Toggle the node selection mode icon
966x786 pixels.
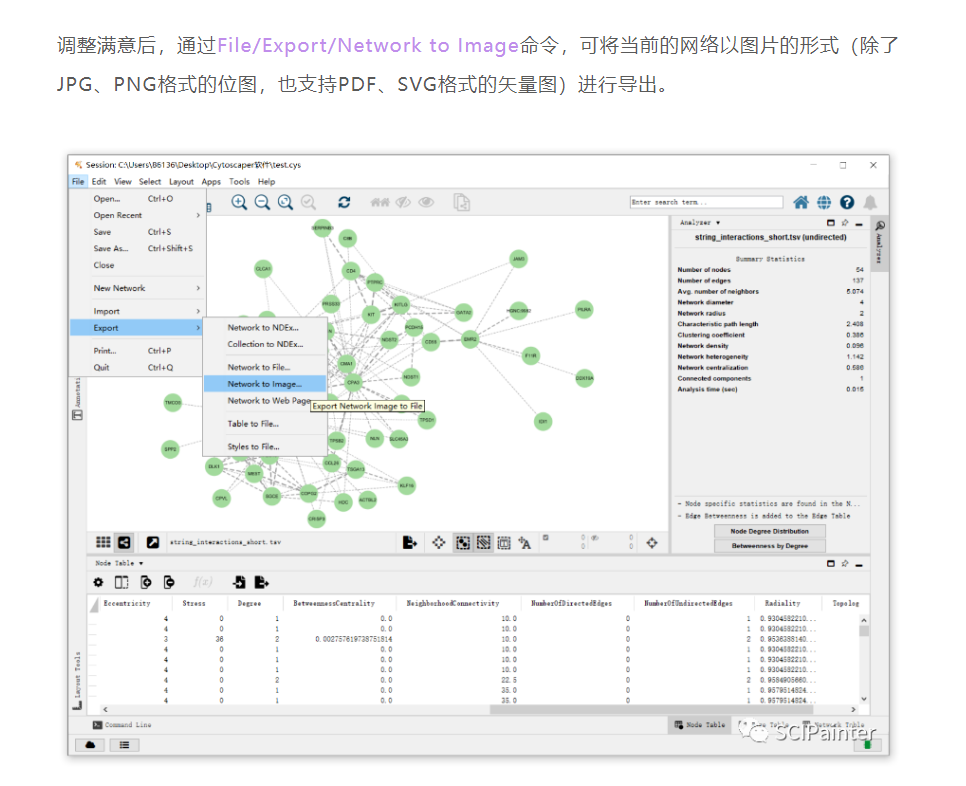pyautogui.click(x=463, y=542)
